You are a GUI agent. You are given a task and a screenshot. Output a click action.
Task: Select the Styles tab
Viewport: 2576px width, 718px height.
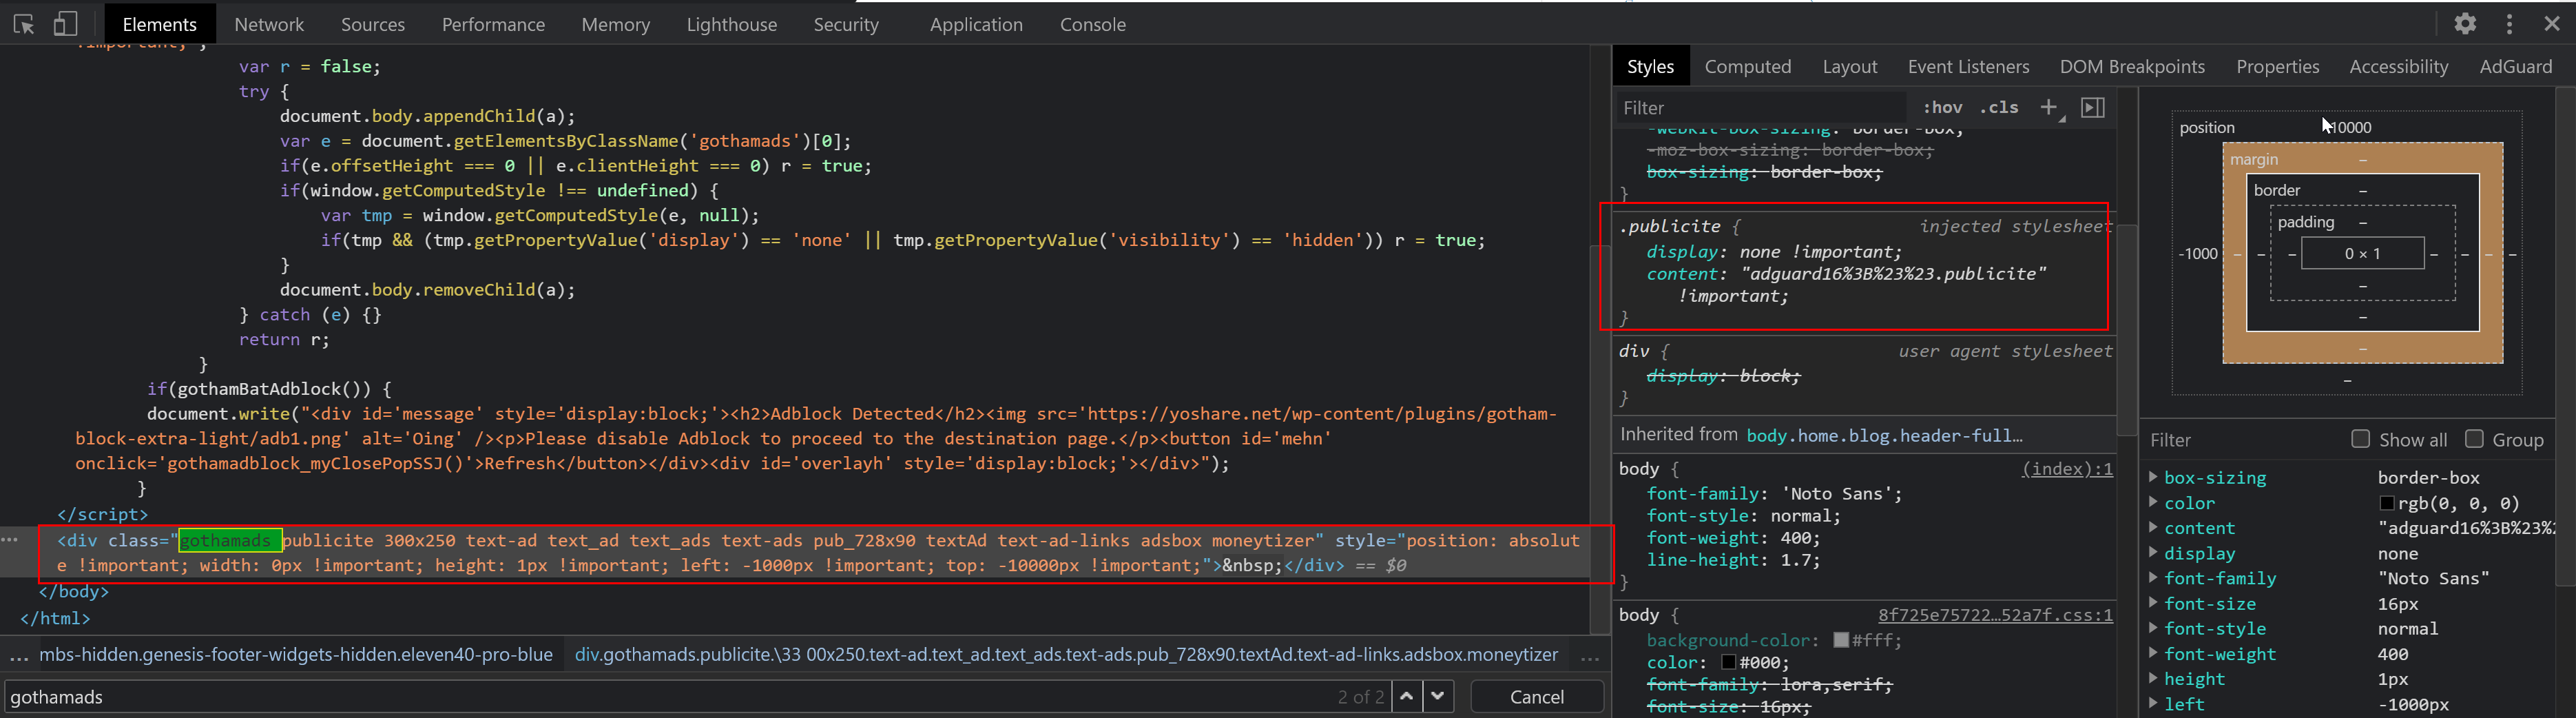pos(1650,66)
